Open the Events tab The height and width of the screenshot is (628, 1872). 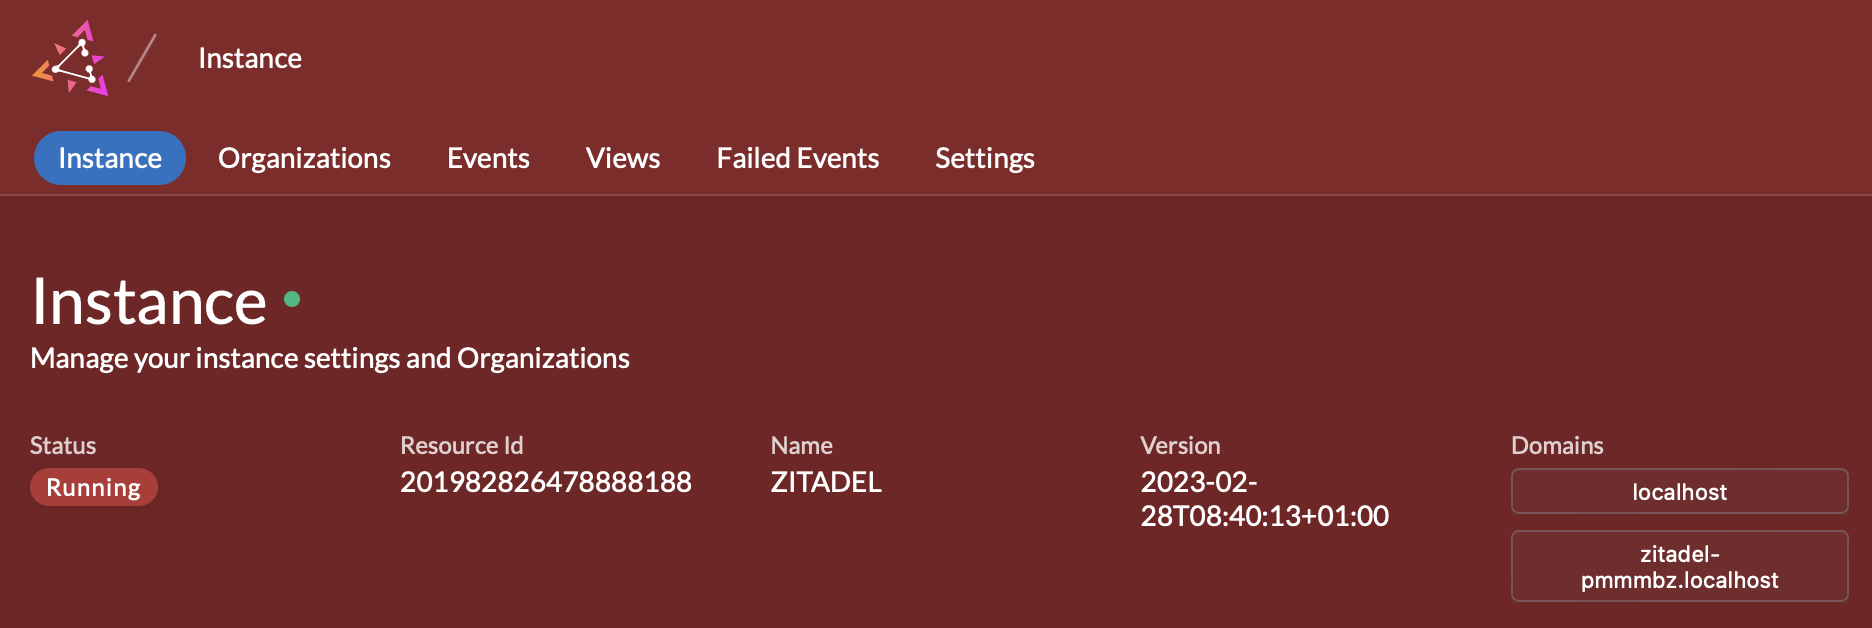(x=488, y=158)
